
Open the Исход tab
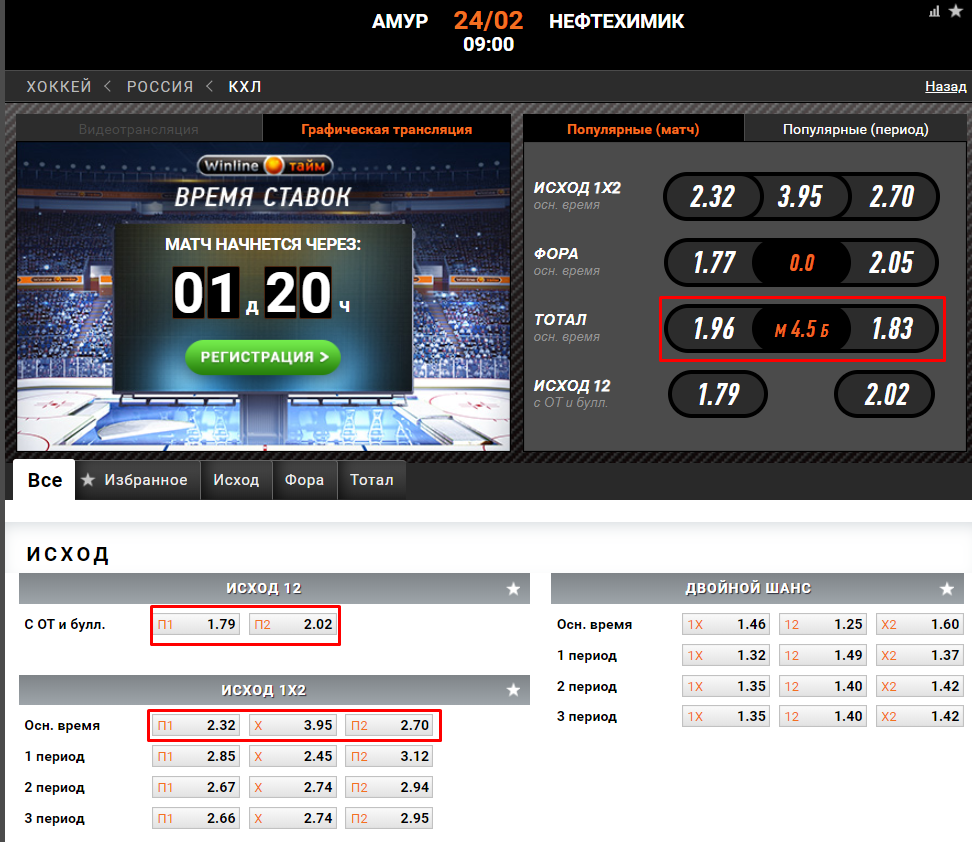pos(236,480)
